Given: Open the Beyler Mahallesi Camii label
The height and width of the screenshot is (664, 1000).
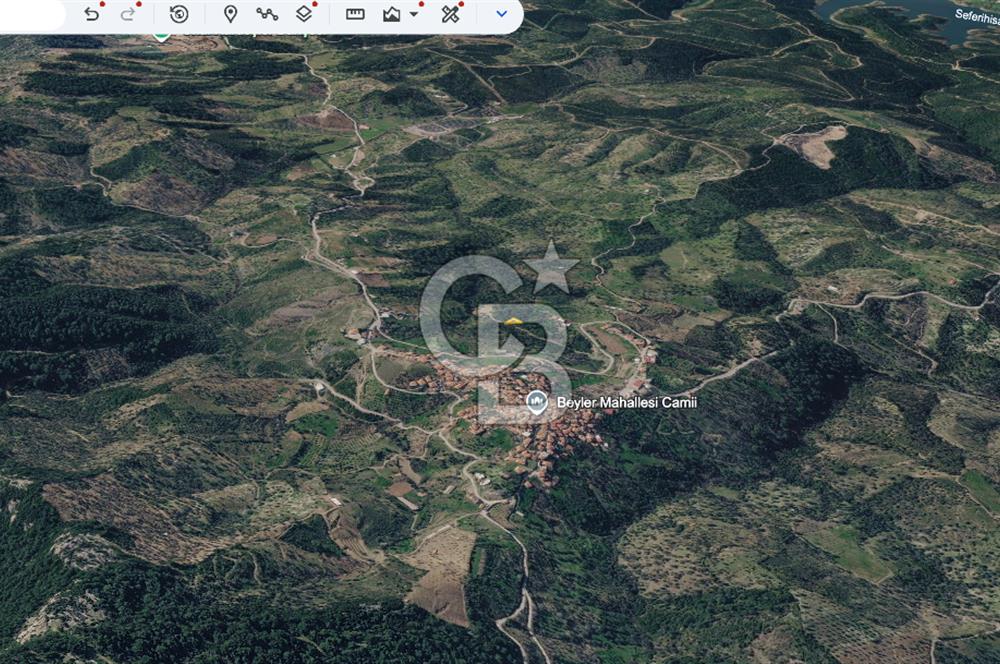Looking at the screenshot, I should (626, 402).
